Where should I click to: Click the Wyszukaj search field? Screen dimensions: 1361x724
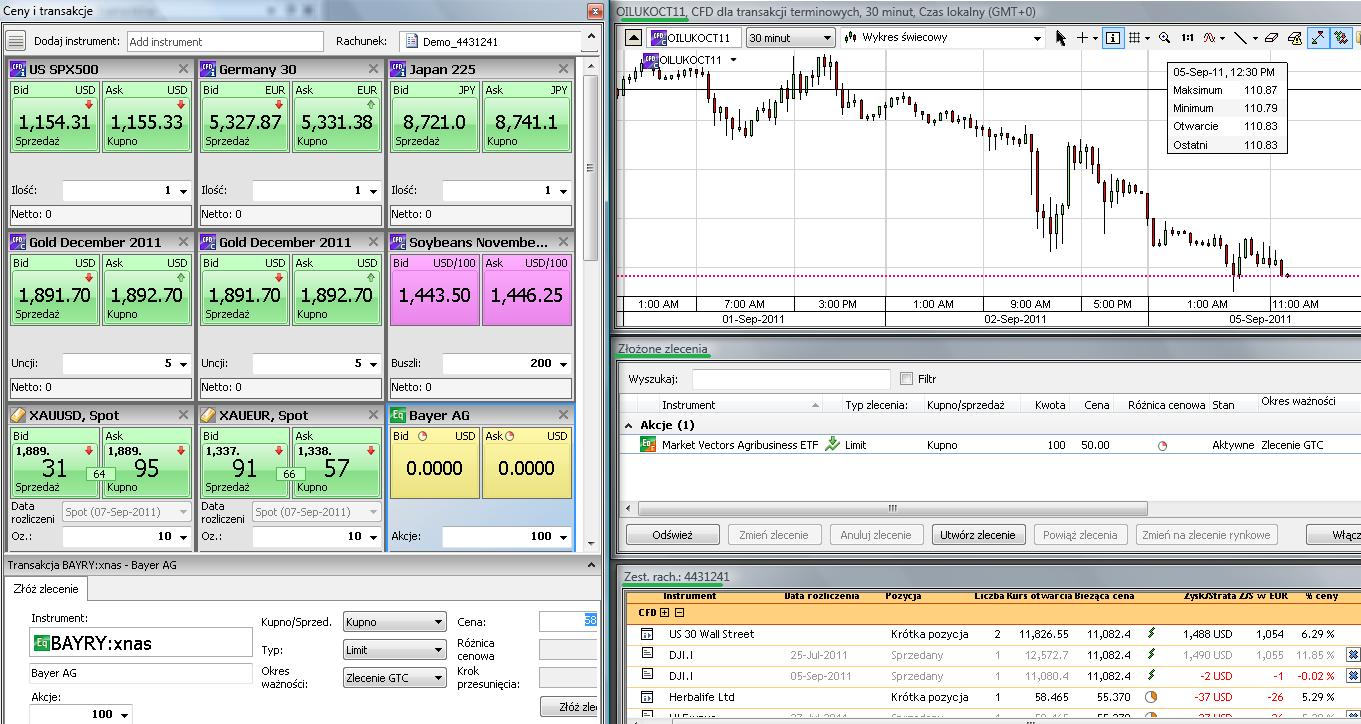pyautogui.click(x=791, y=379)
